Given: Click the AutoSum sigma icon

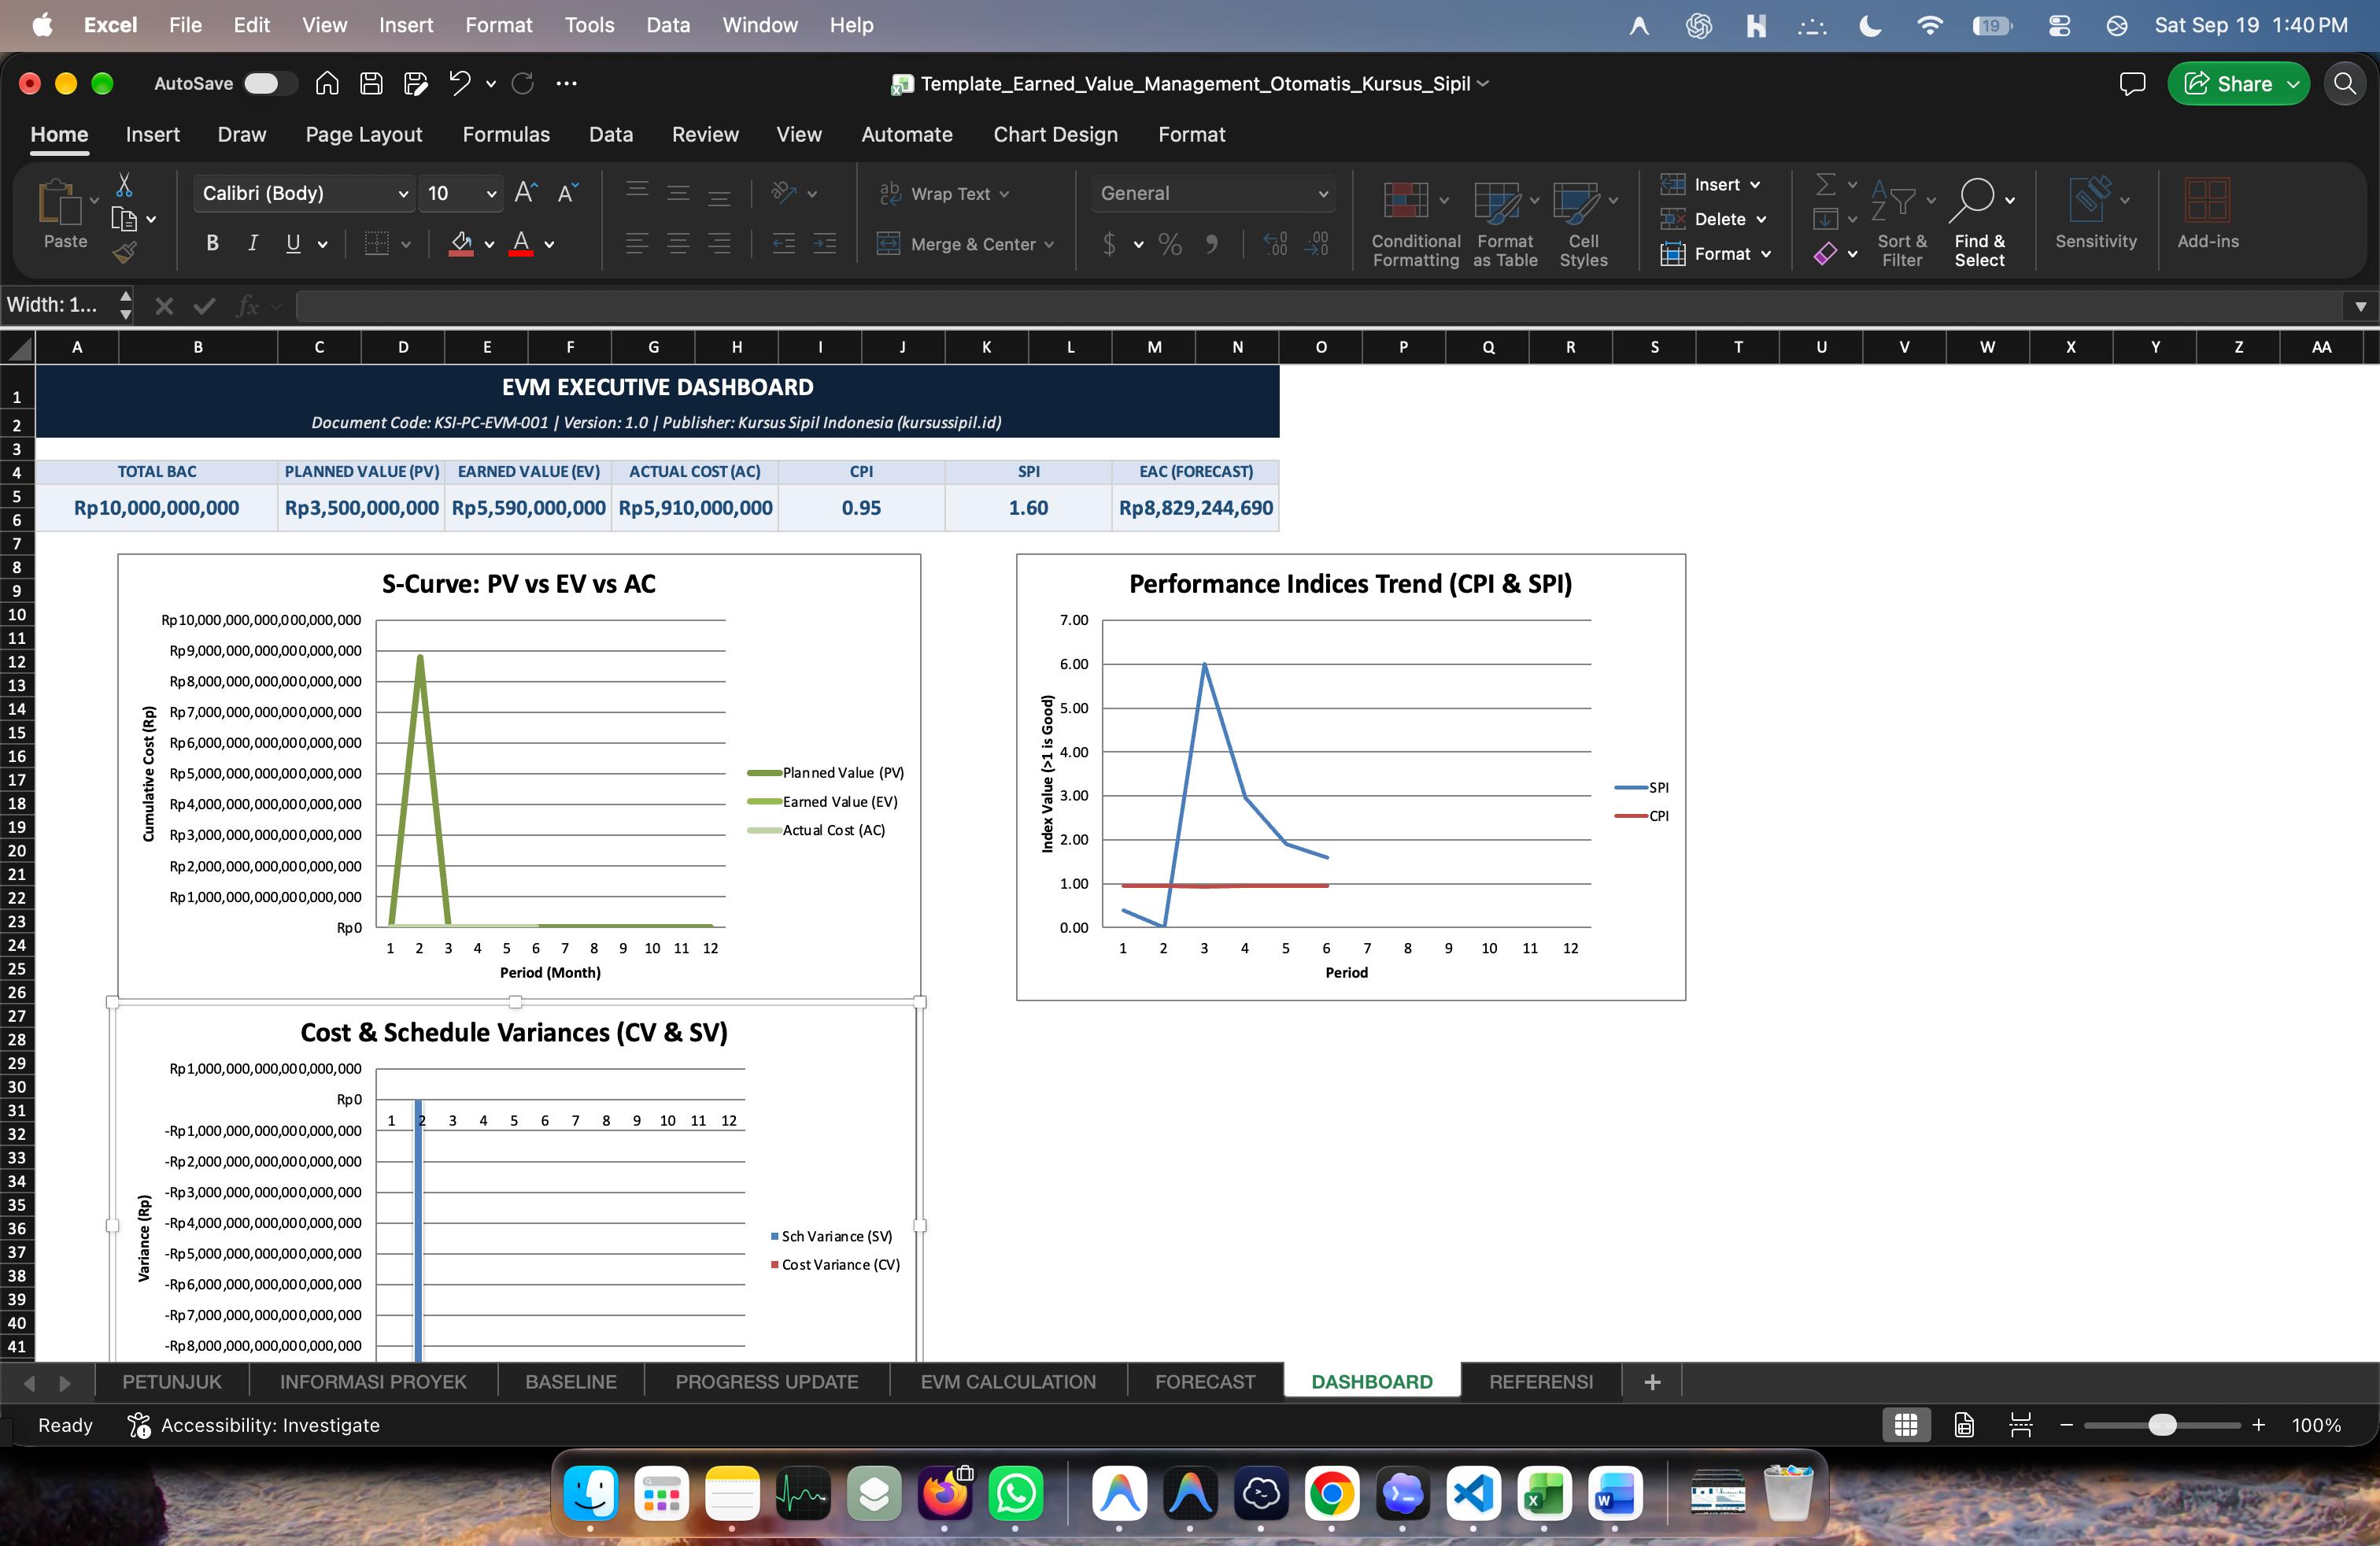Looking at the screenshot, I should (1825, 184).
